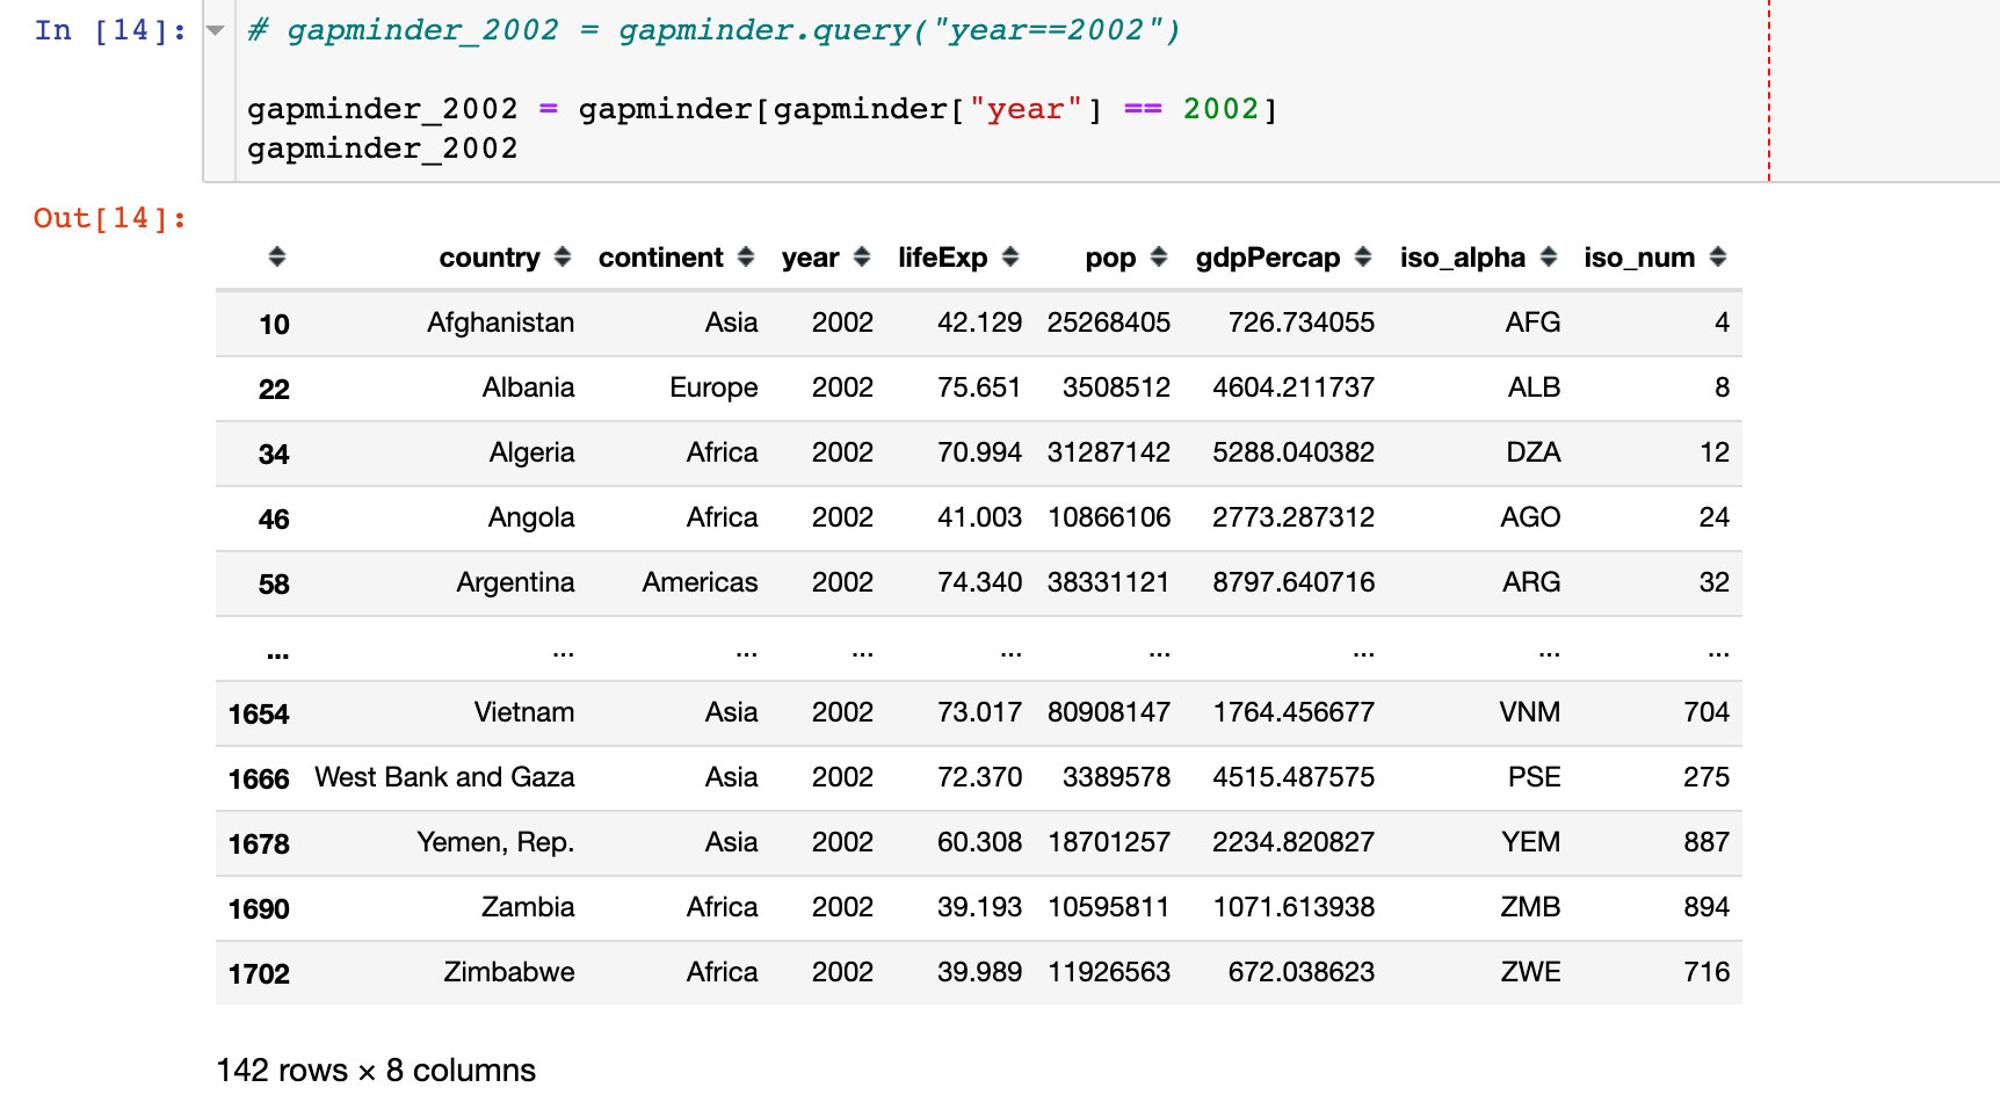Screen dimensions: 2000x1102
Task: Select the Albania country cell
Action: pos(528,387)
